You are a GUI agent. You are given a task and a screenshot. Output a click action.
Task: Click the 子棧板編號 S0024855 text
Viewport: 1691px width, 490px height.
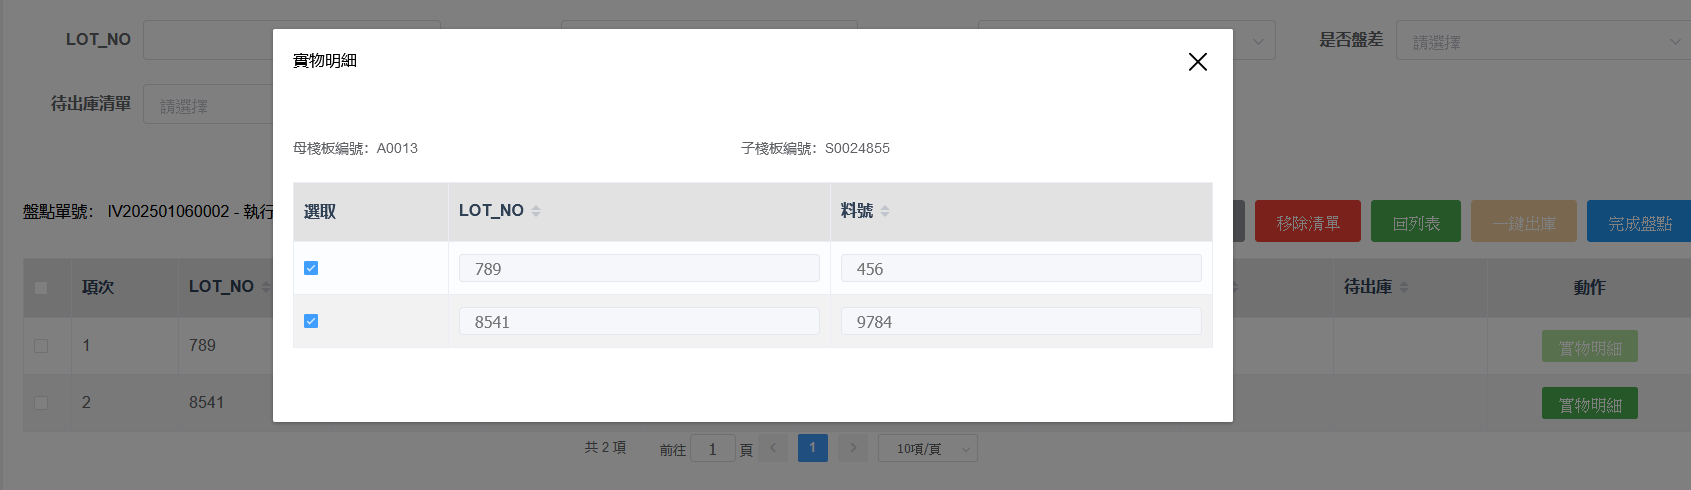815,148
